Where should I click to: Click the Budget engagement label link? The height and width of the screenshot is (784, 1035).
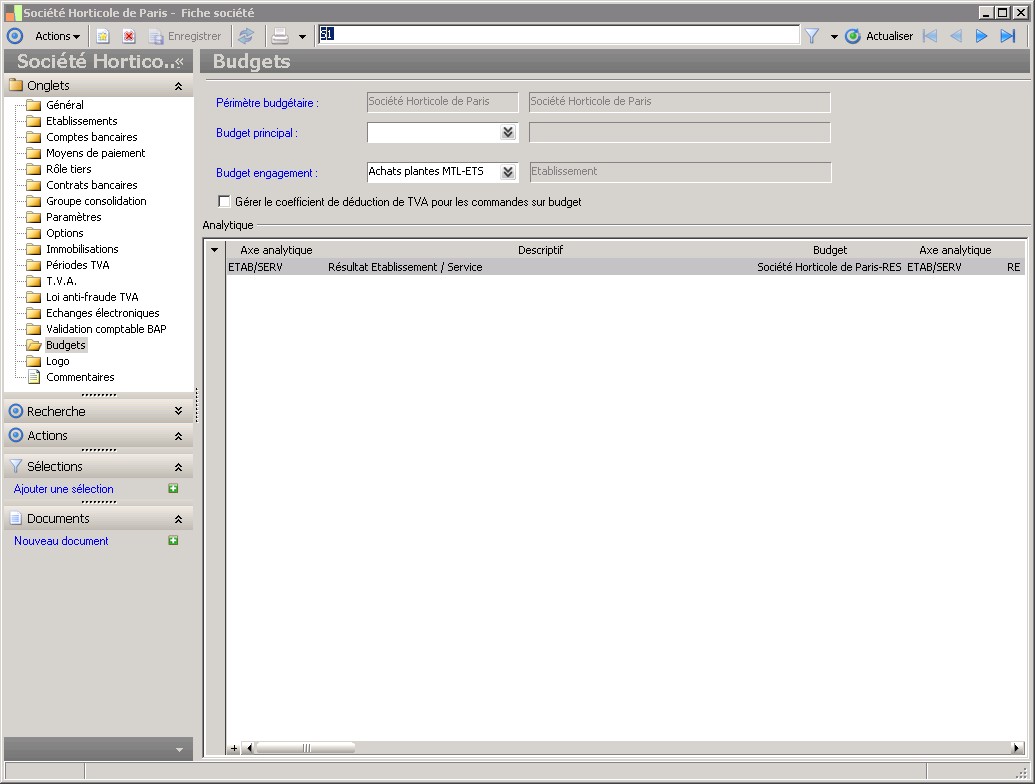point(267,173)
